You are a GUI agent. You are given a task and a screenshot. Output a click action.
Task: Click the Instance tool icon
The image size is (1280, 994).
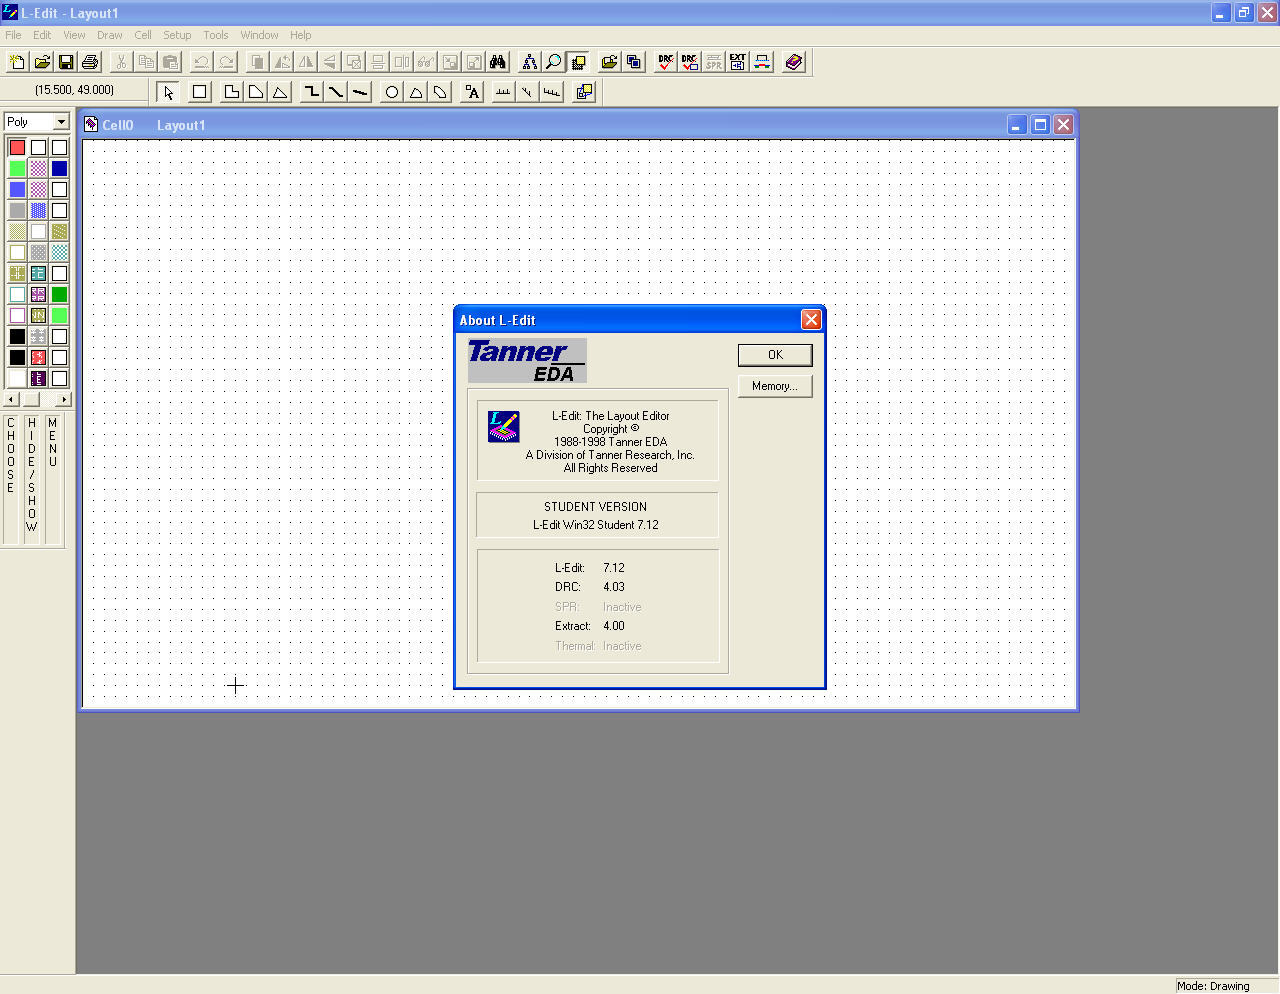click(584, 92)
